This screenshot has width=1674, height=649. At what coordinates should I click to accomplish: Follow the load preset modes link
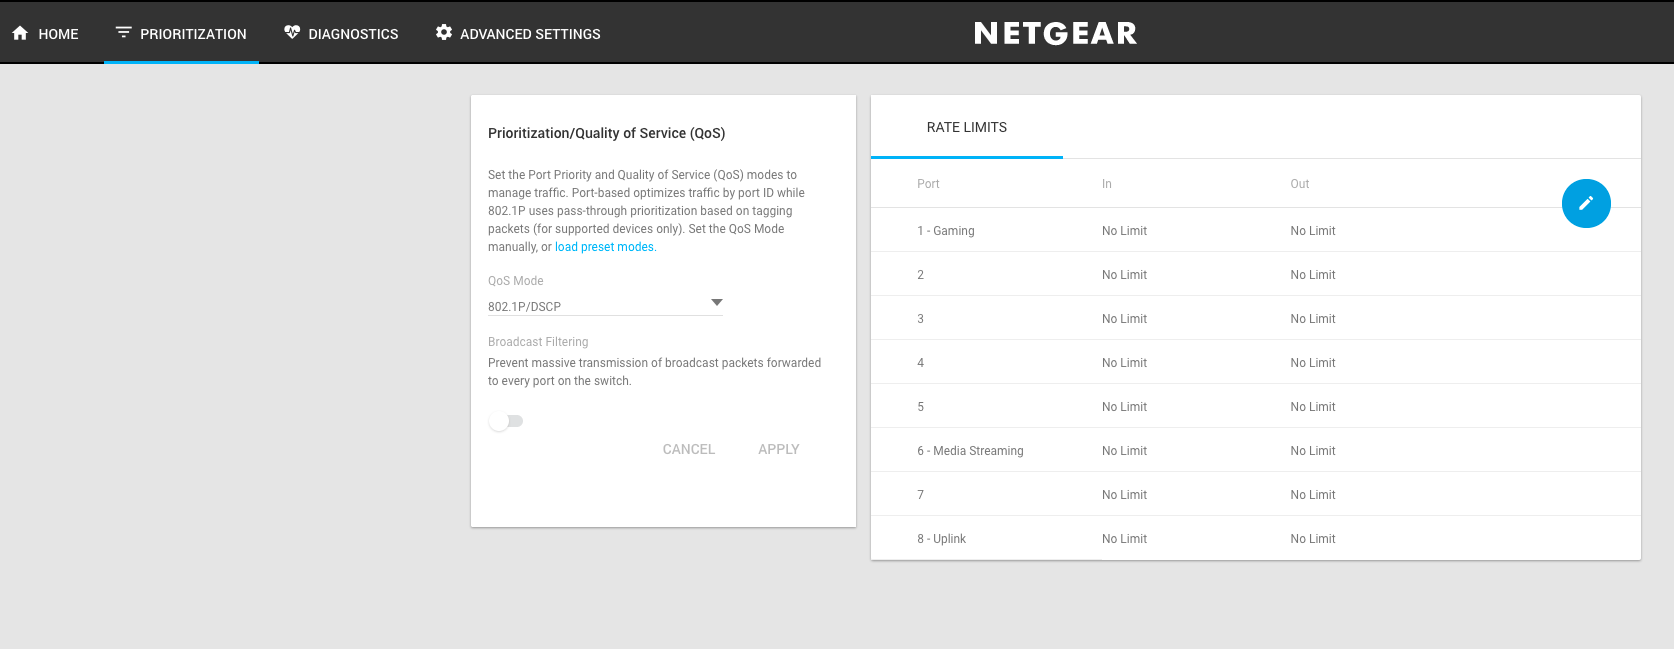604,247
